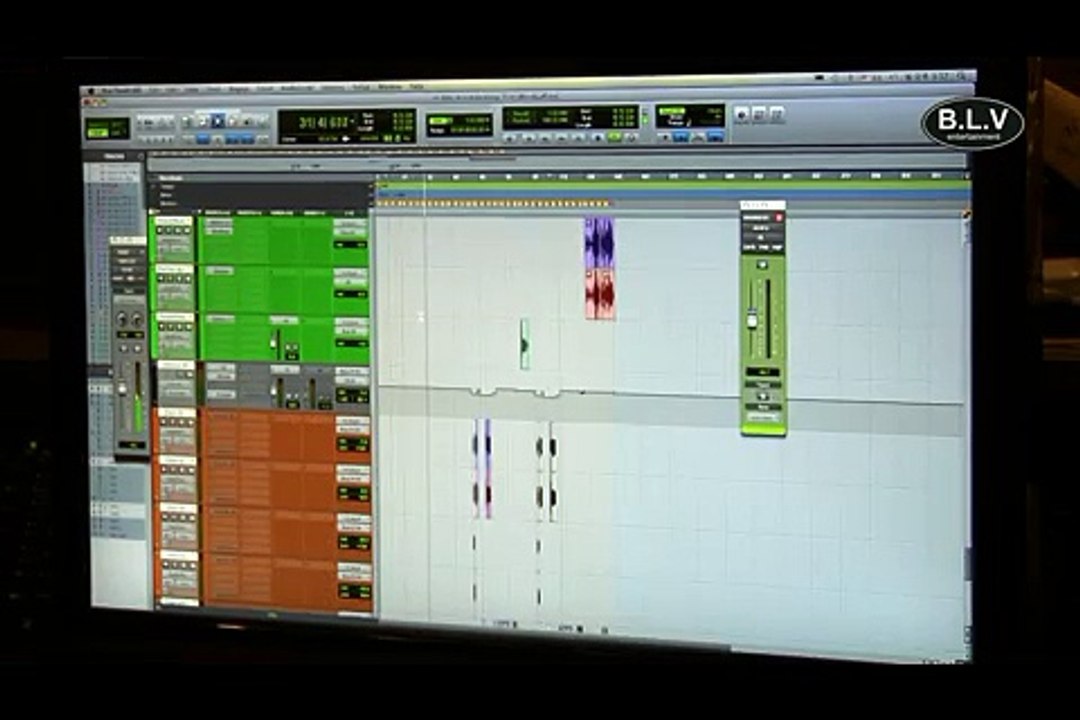The height and width of the screenshot is (720, 1080).
Task: Open the first green track's input path selector
Action: pyautogui.click(x=350, y=223)
